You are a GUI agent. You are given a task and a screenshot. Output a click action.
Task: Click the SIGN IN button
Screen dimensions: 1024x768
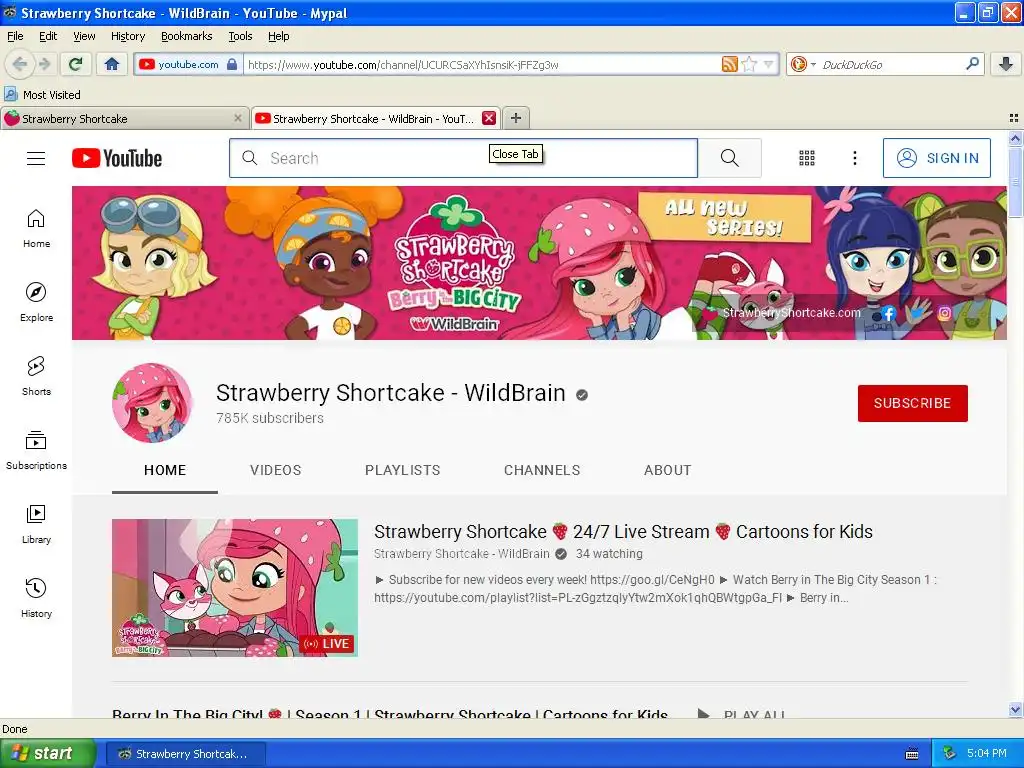coord(936,158)
